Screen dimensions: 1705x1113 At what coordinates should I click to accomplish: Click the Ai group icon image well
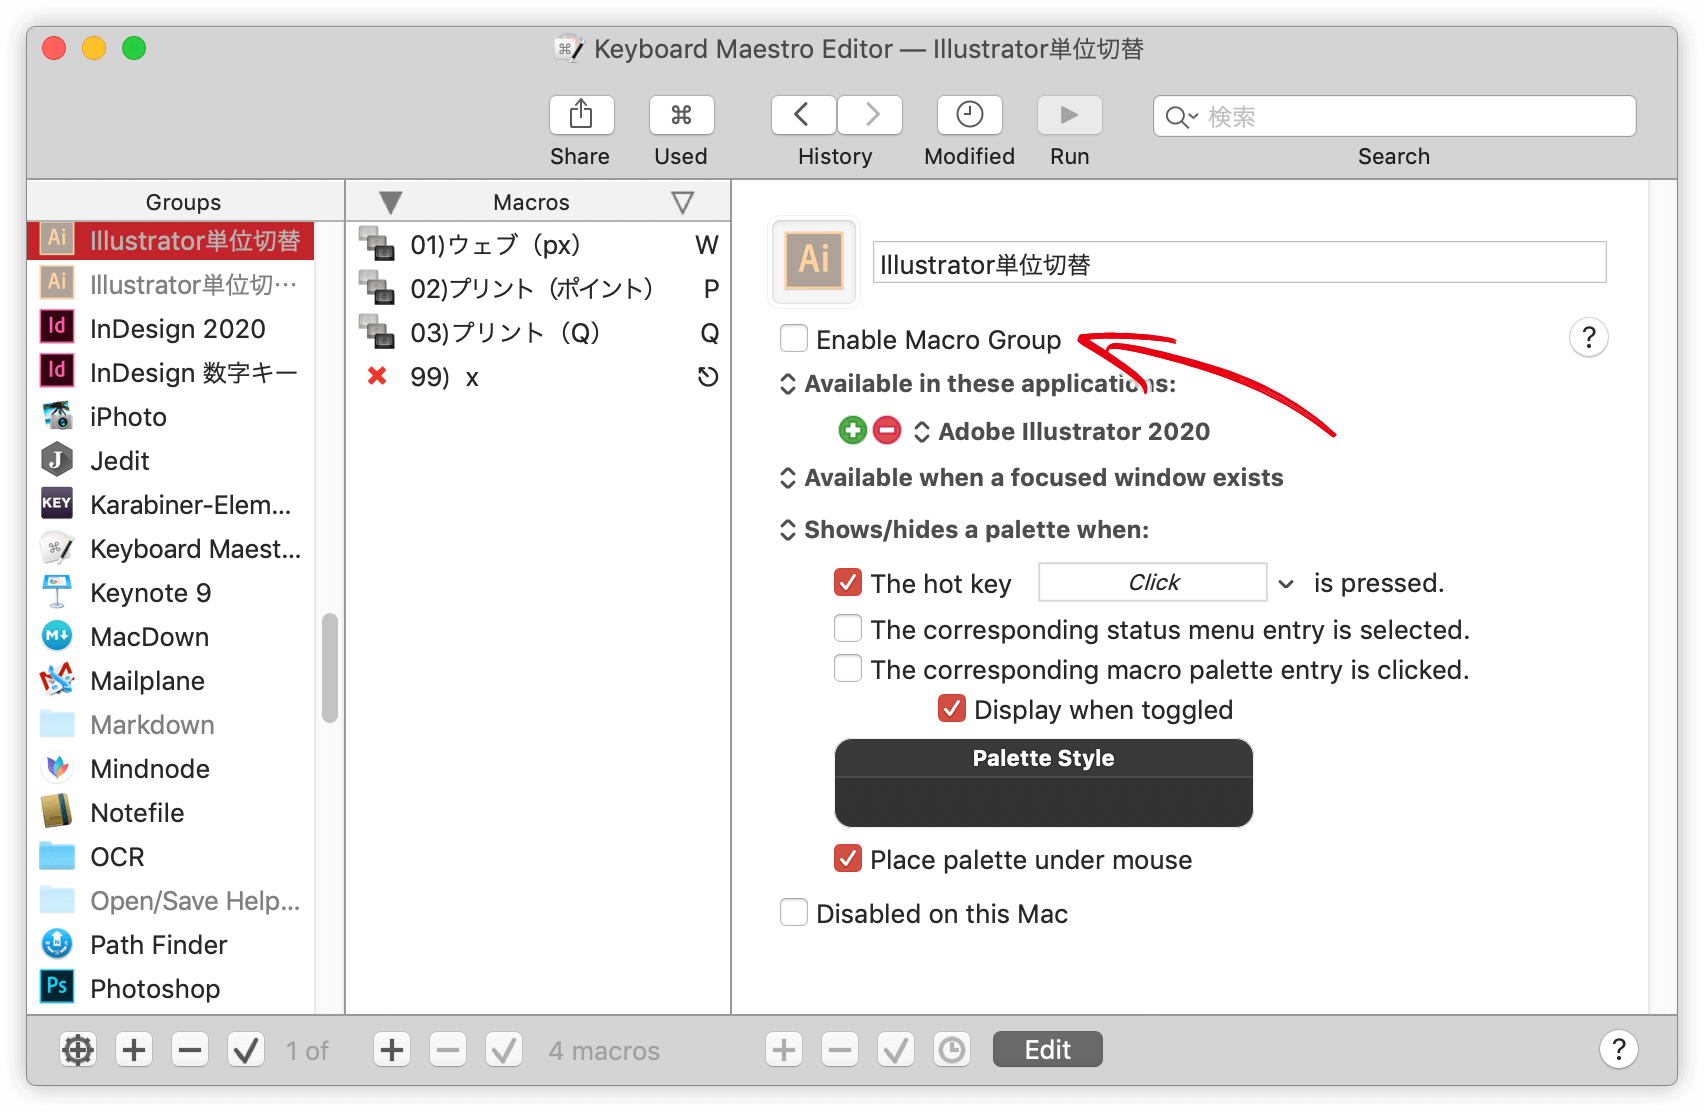coord(814,261)
